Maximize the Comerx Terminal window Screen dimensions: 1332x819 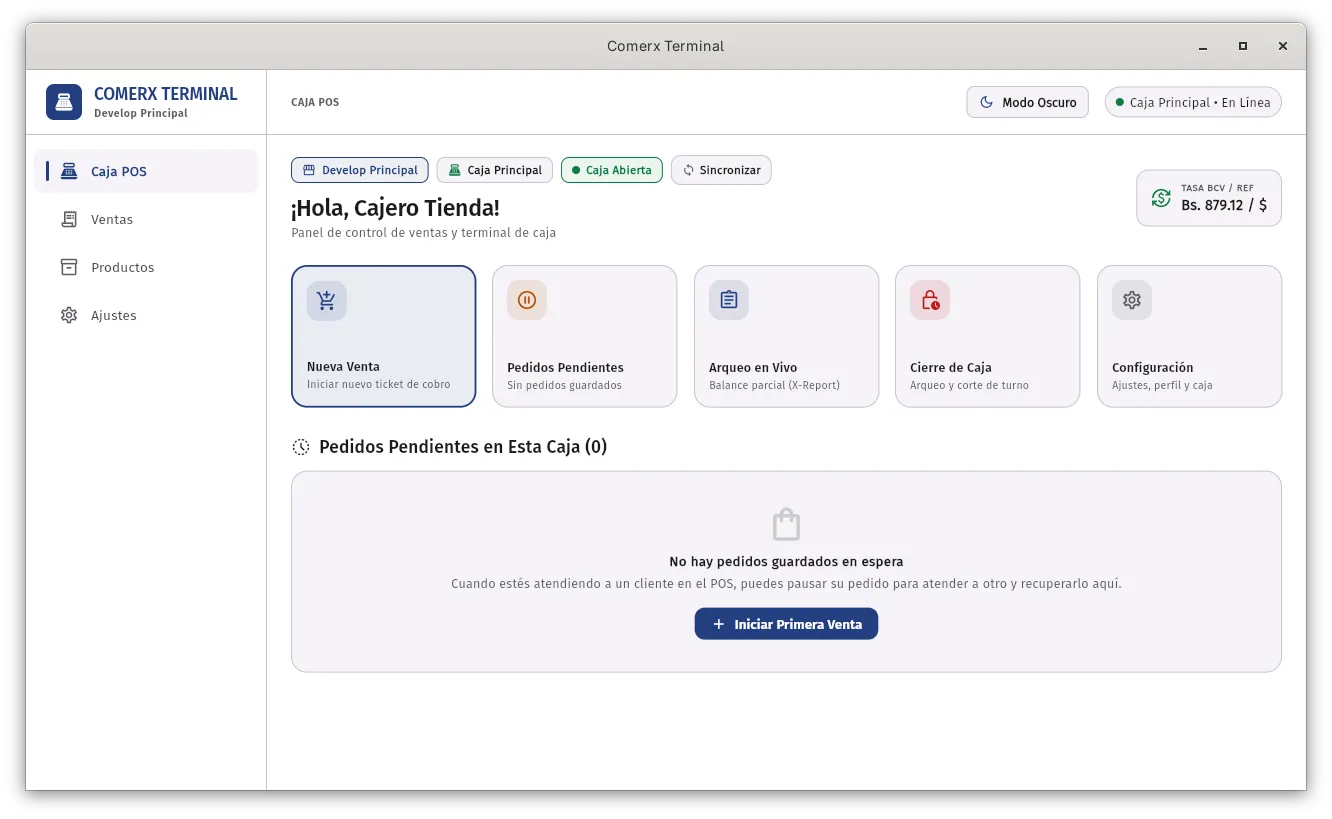(1243, 46)
